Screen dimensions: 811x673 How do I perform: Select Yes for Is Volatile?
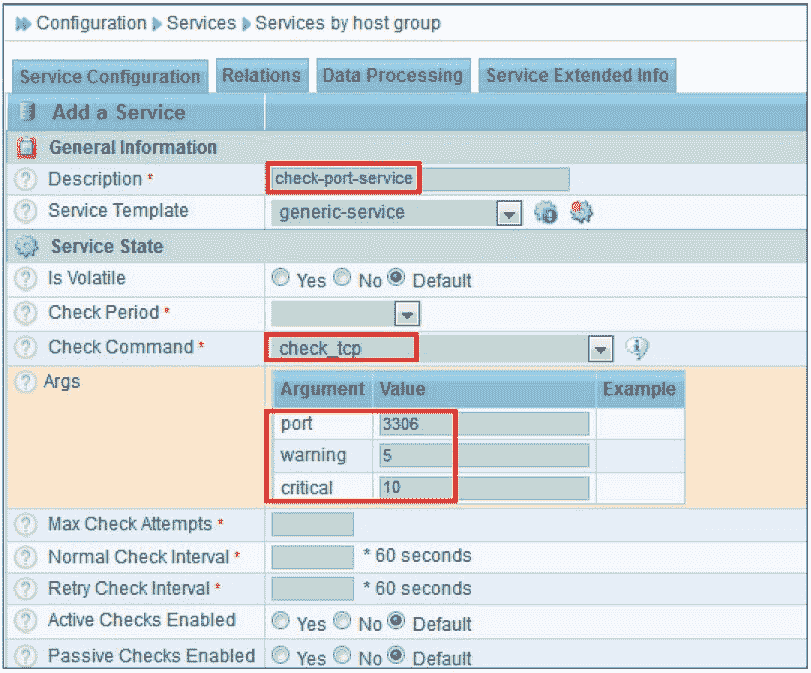pos(281,279)
